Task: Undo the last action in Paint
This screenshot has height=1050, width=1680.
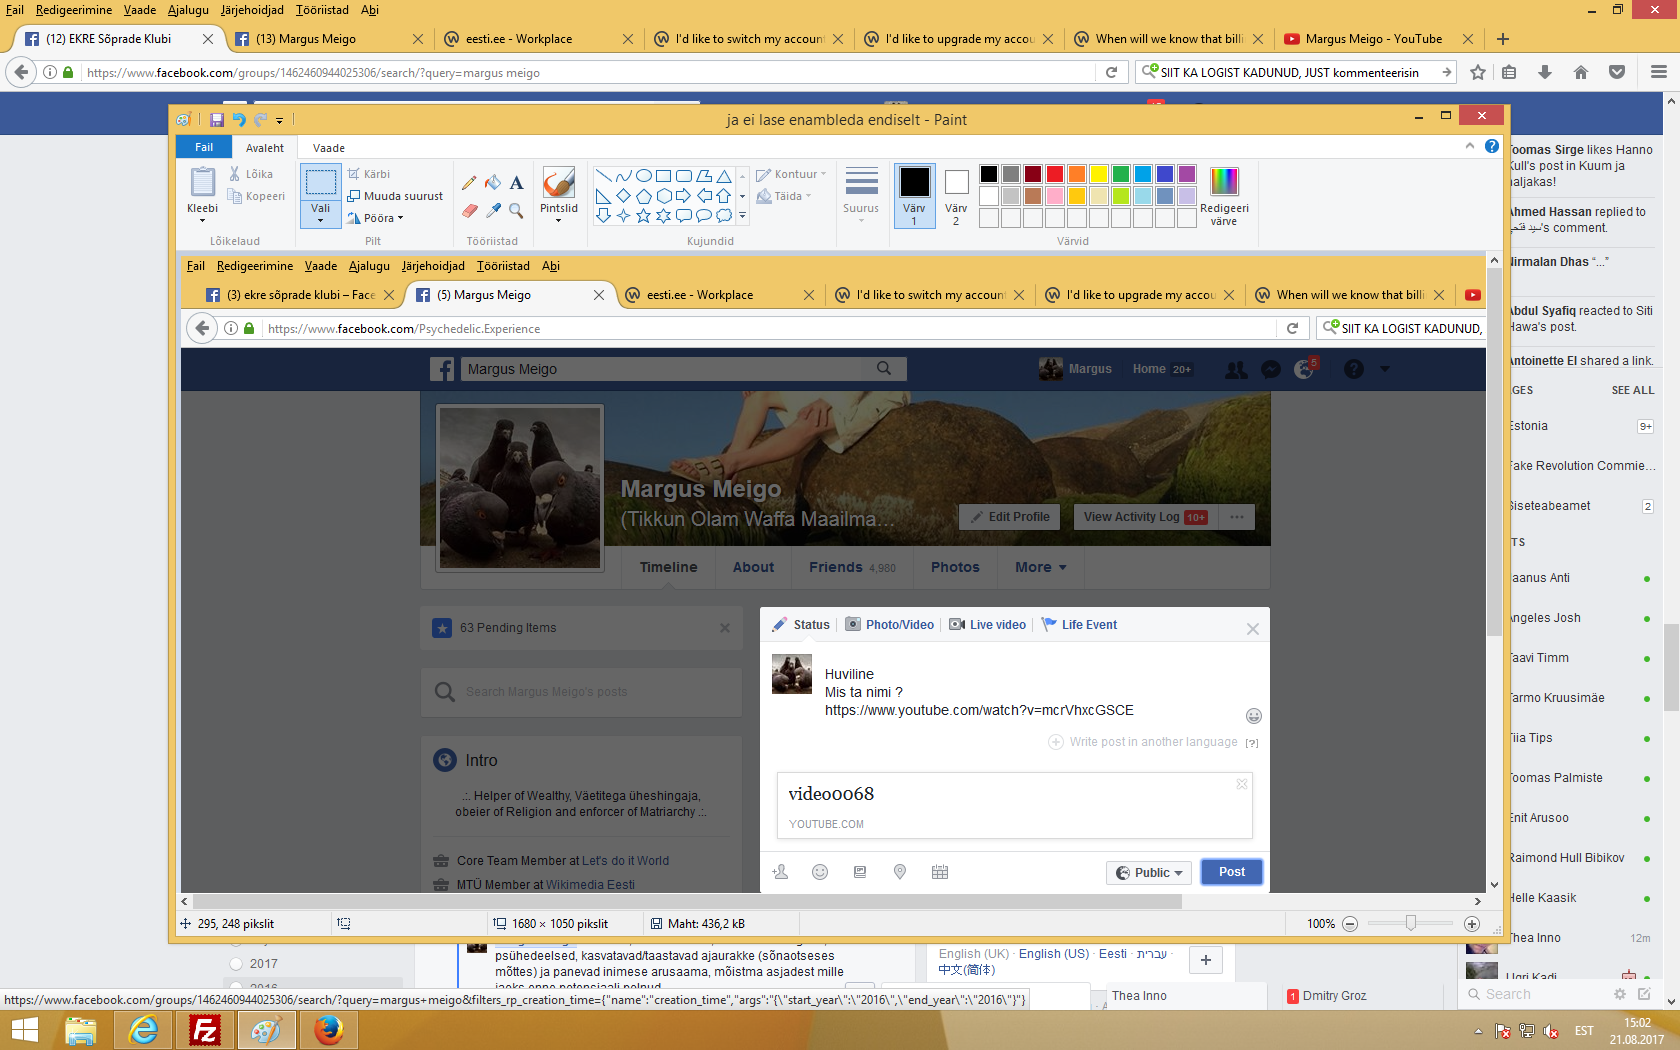Action: [239, 120]
